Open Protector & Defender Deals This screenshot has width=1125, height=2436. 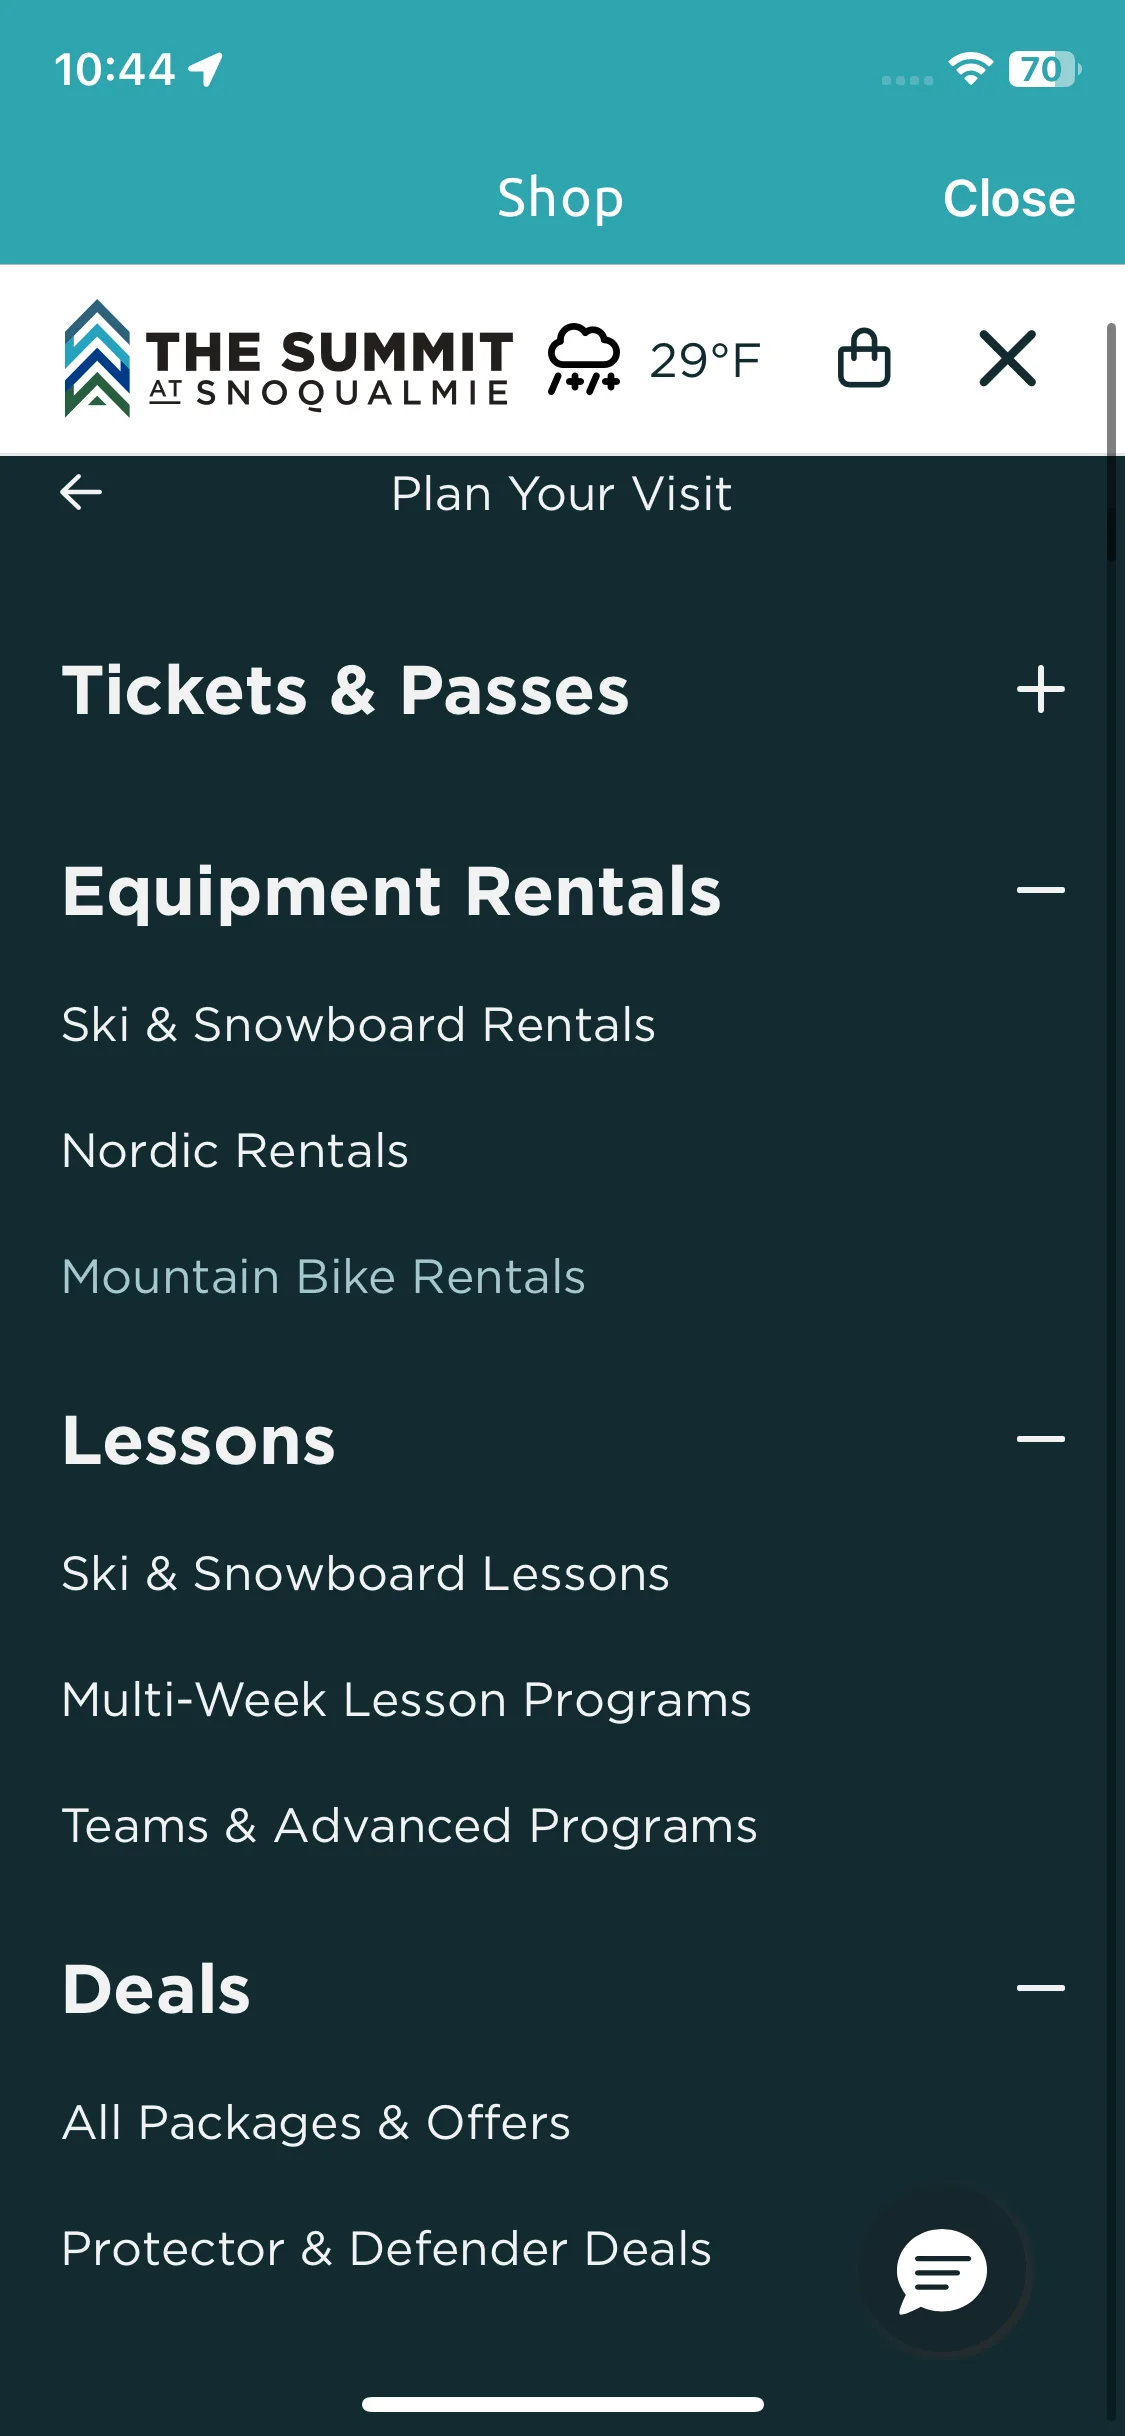(x=386, y=2249)
